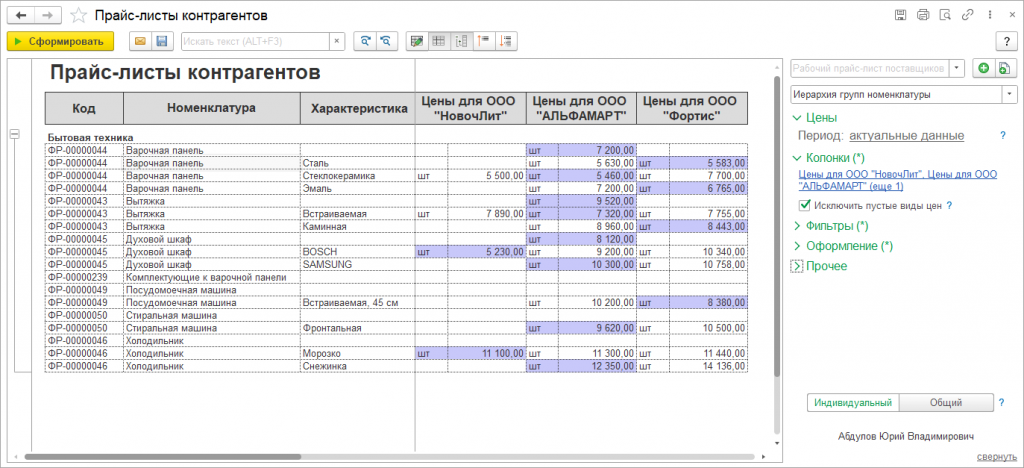Image resolution: width=1024 pixels, height=468 pixels.
Task: Select Код column header
Action: (84, 108)
